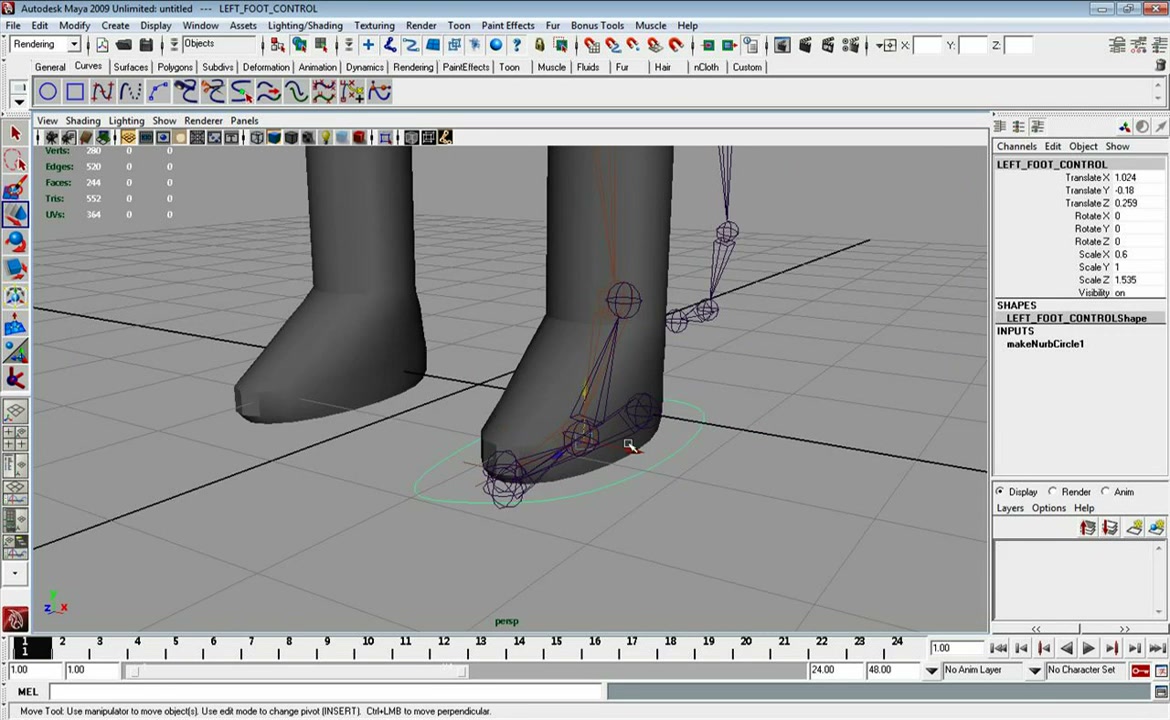
Task: Select the arrow Select tool
Action: (16, 134)
